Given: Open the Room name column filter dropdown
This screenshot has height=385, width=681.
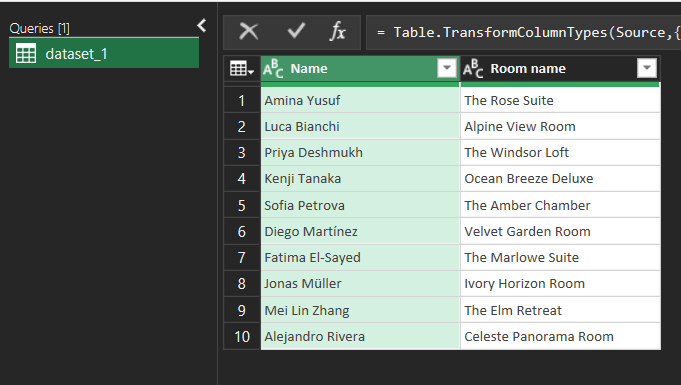Looking at the screenshot, I should pyautogui.click(x=646, y=68).
